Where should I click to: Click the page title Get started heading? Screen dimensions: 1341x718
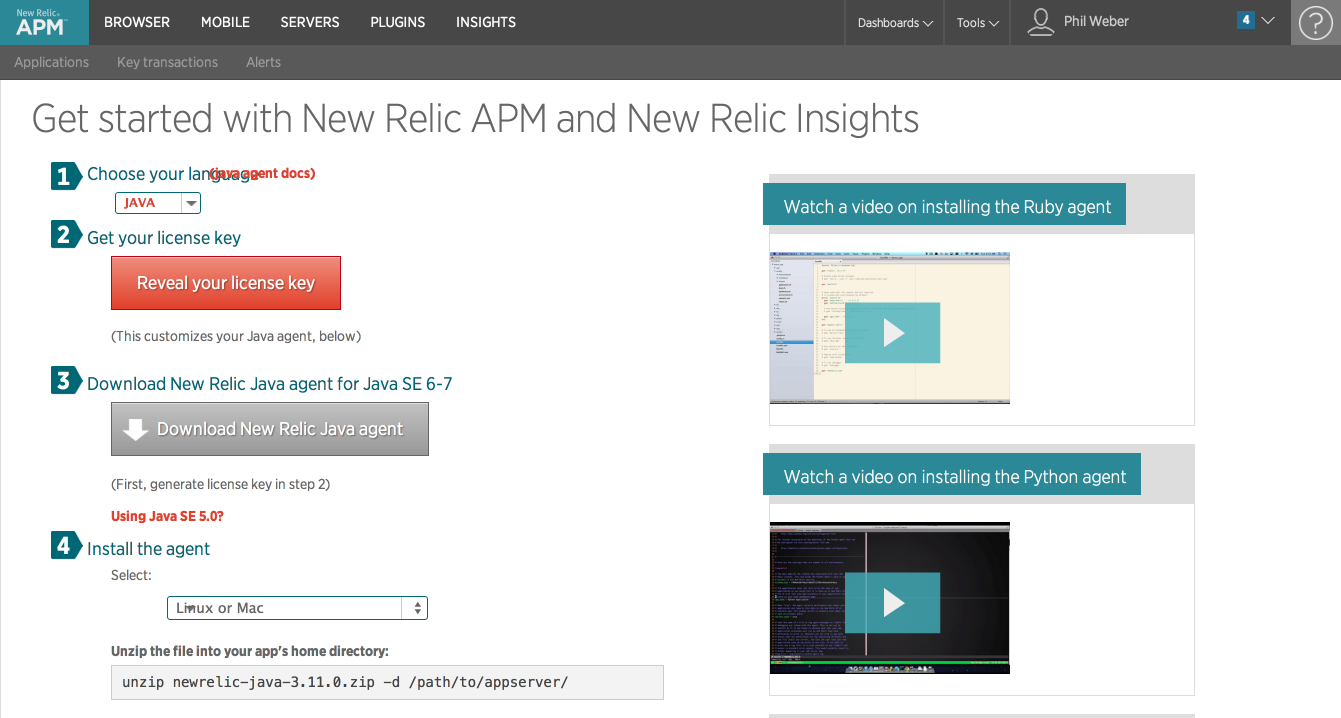coord(475,119)
